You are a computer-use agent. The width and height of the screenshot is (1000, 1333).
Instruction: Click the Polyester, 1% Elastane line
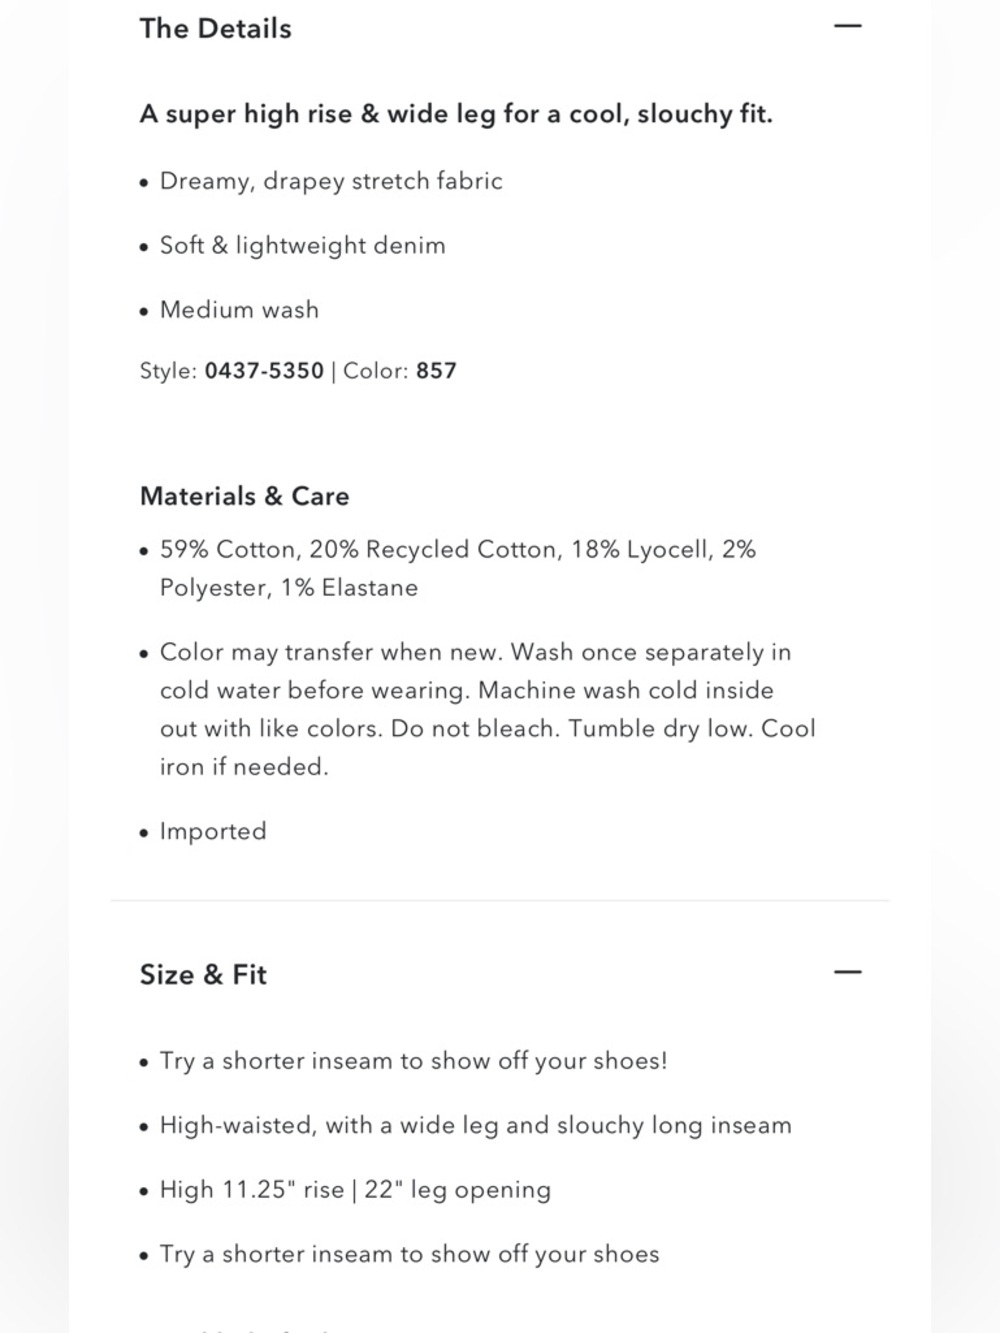pyautogui.click(x=289, y=588)
